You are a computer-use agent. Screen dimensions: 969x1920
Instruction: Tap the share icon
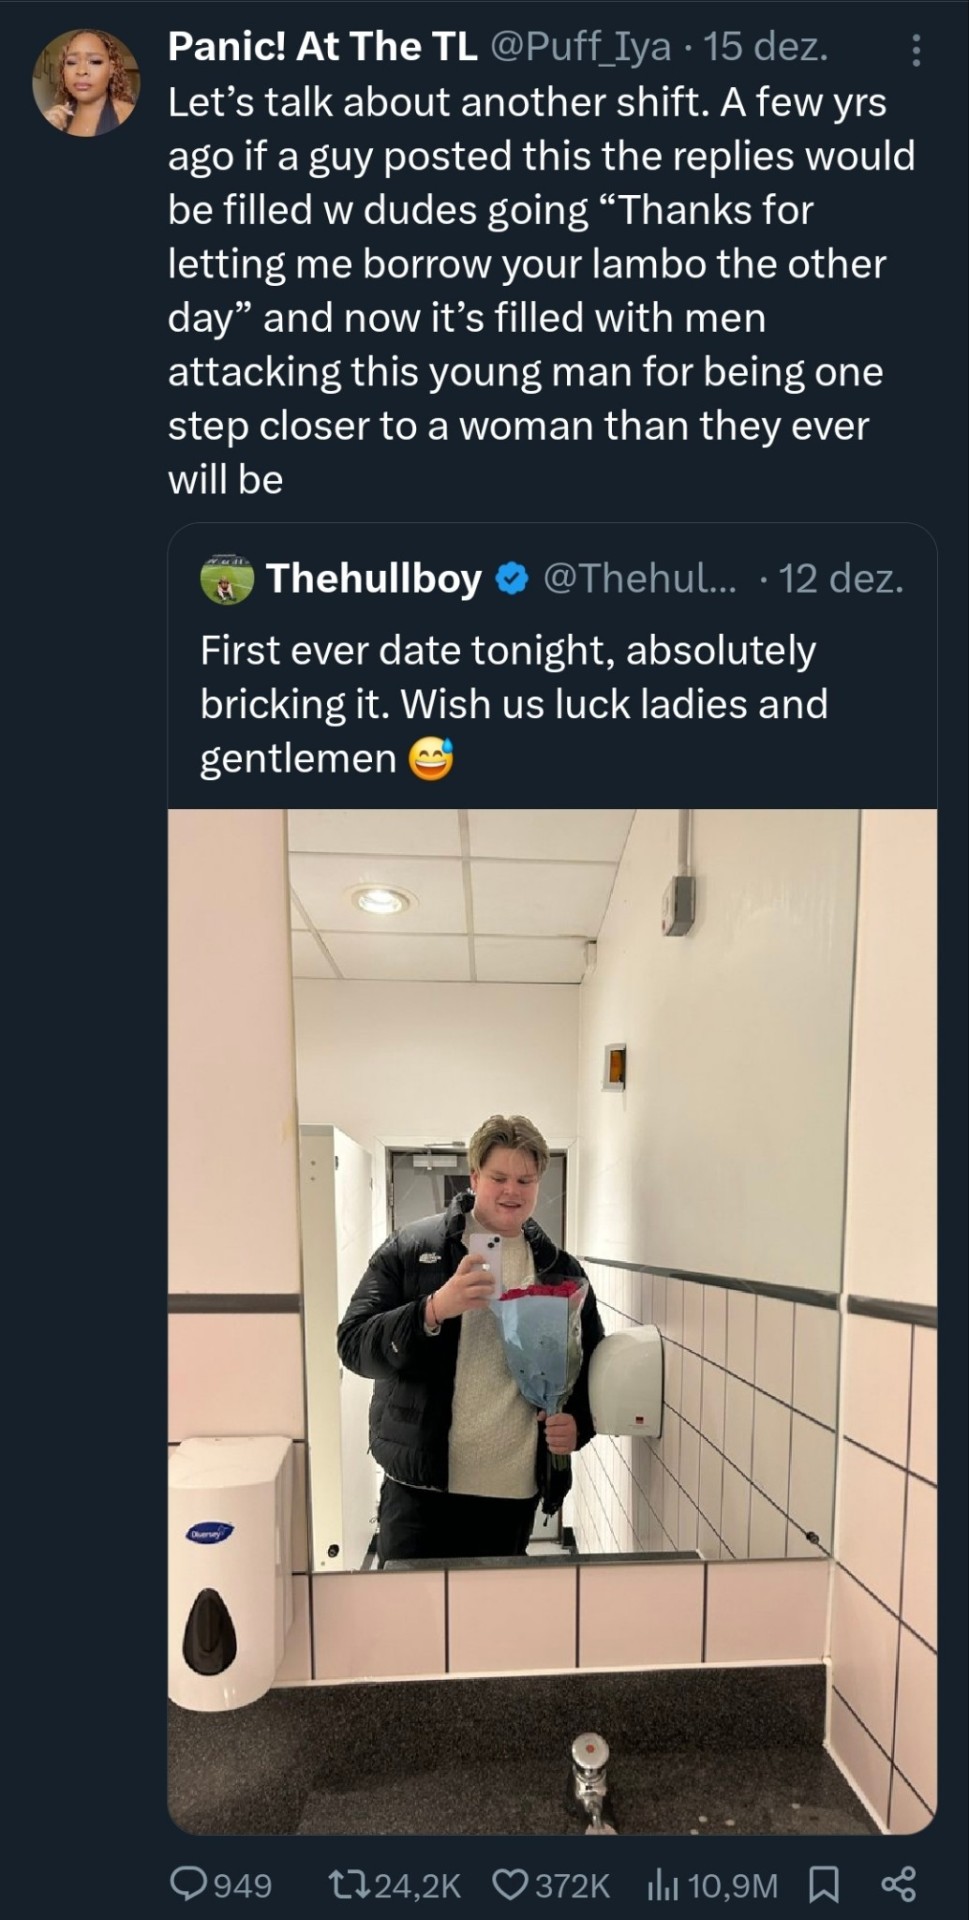click(x=898, y=1884)
